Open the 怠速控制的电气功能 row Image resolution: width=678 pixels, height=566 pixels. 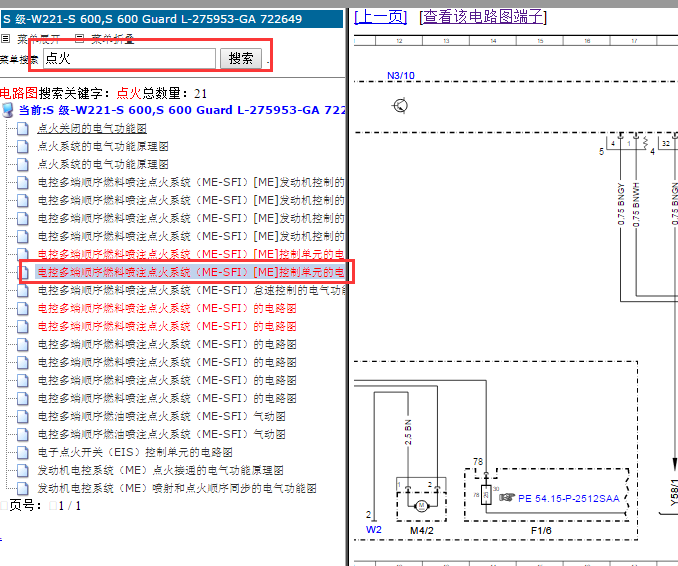[x=192, y=290]
